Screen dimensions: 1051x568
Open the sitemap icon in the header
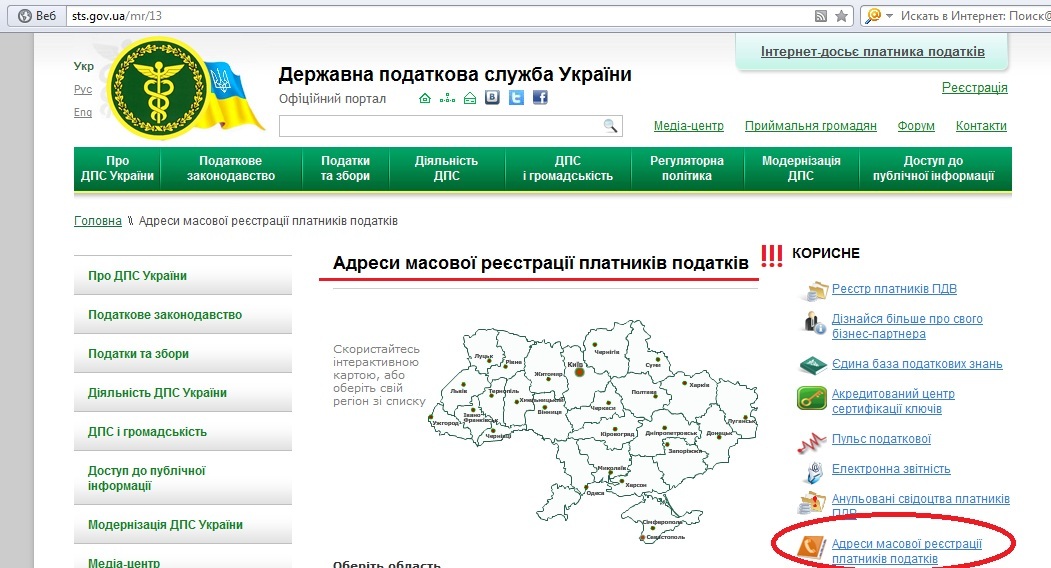[447, 98]
